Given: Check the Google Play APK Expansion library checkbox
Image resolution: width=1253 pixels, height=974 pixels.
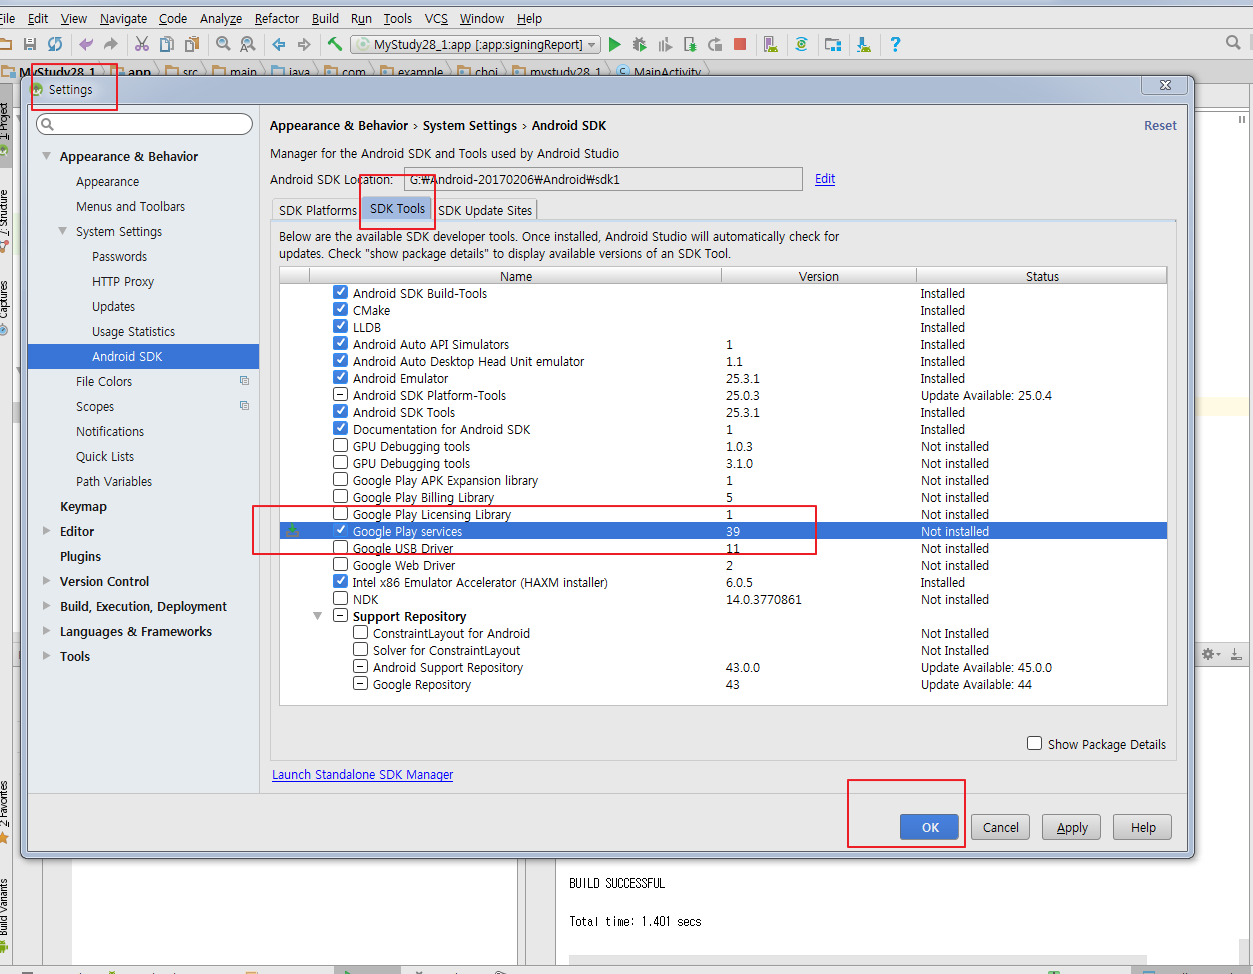Looking at the screenshot, I should coord(341,480).
